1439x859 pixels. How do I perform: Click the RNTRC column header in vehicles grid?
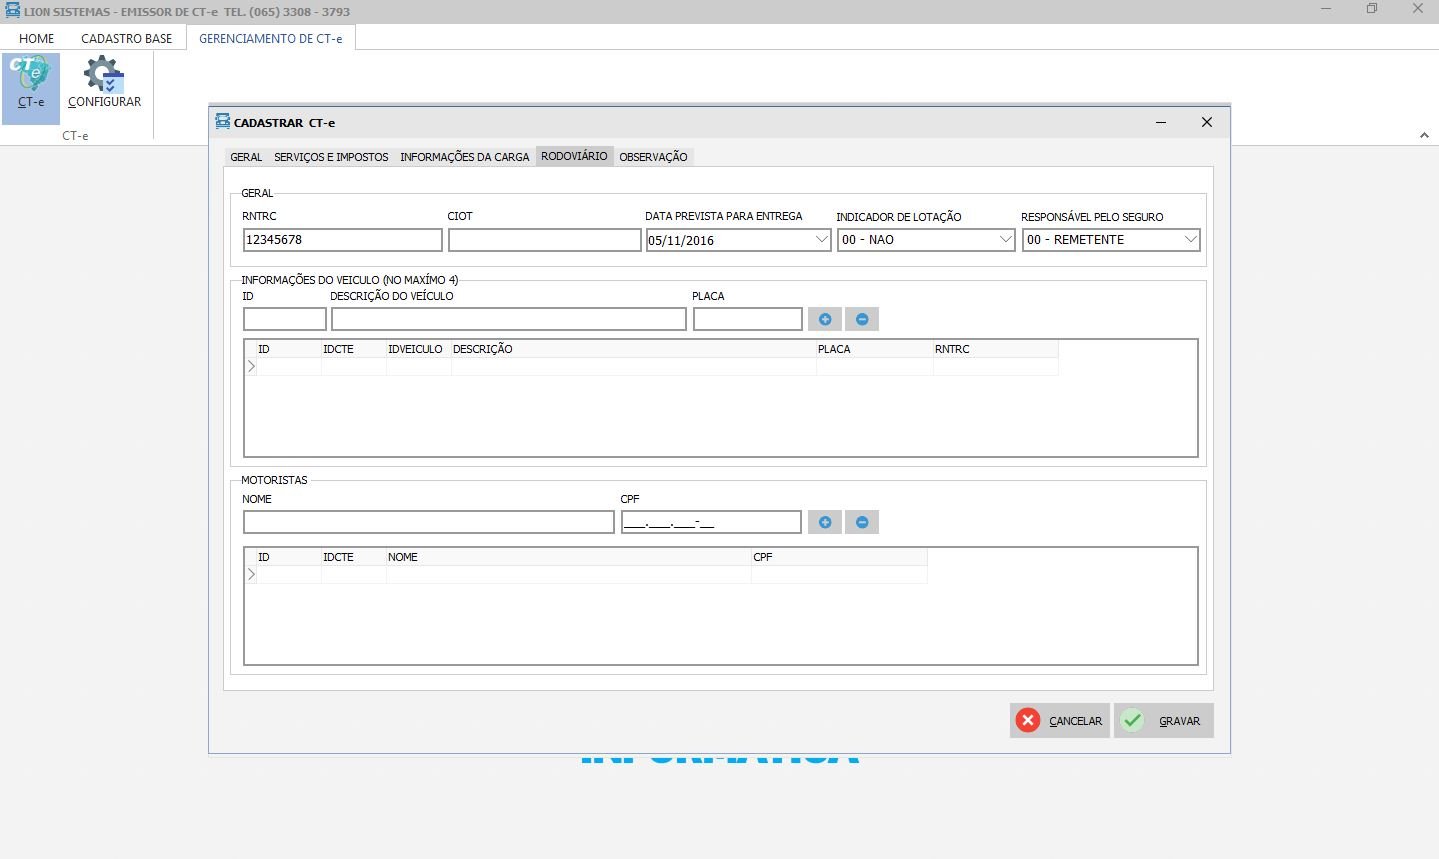click(996, 349)
